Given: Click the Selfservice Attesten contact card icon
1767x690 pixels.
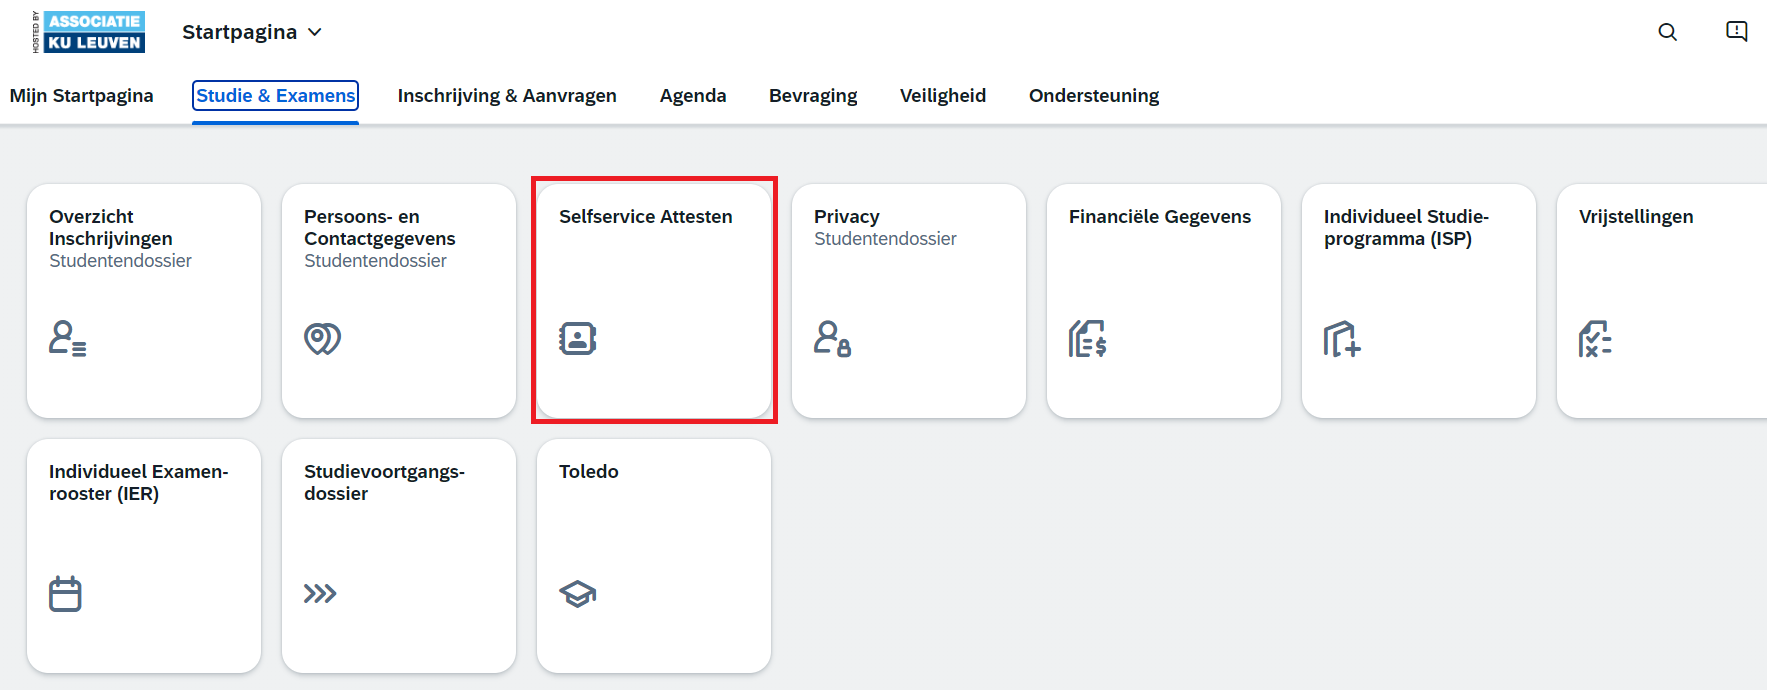Looking at the screenshot, I should [x=577, y=339].
